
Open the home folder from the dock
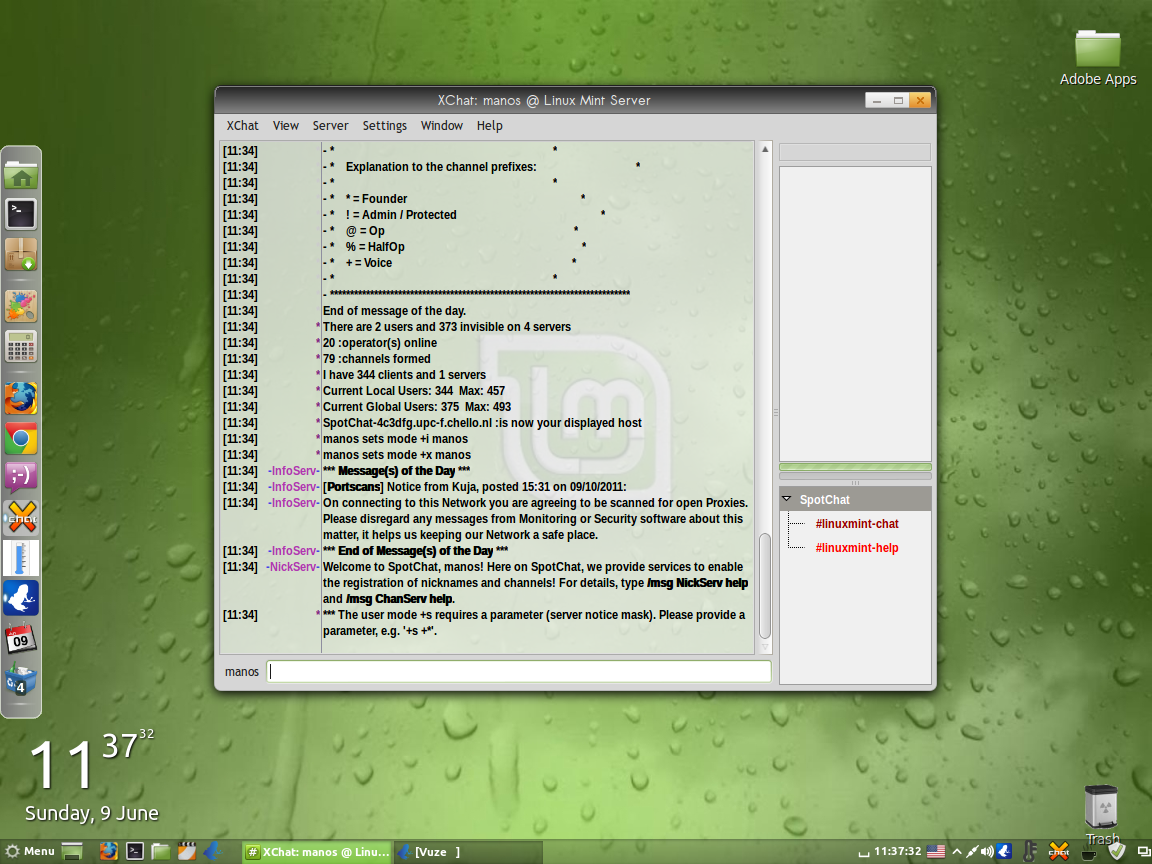click(x=21, y=176)
